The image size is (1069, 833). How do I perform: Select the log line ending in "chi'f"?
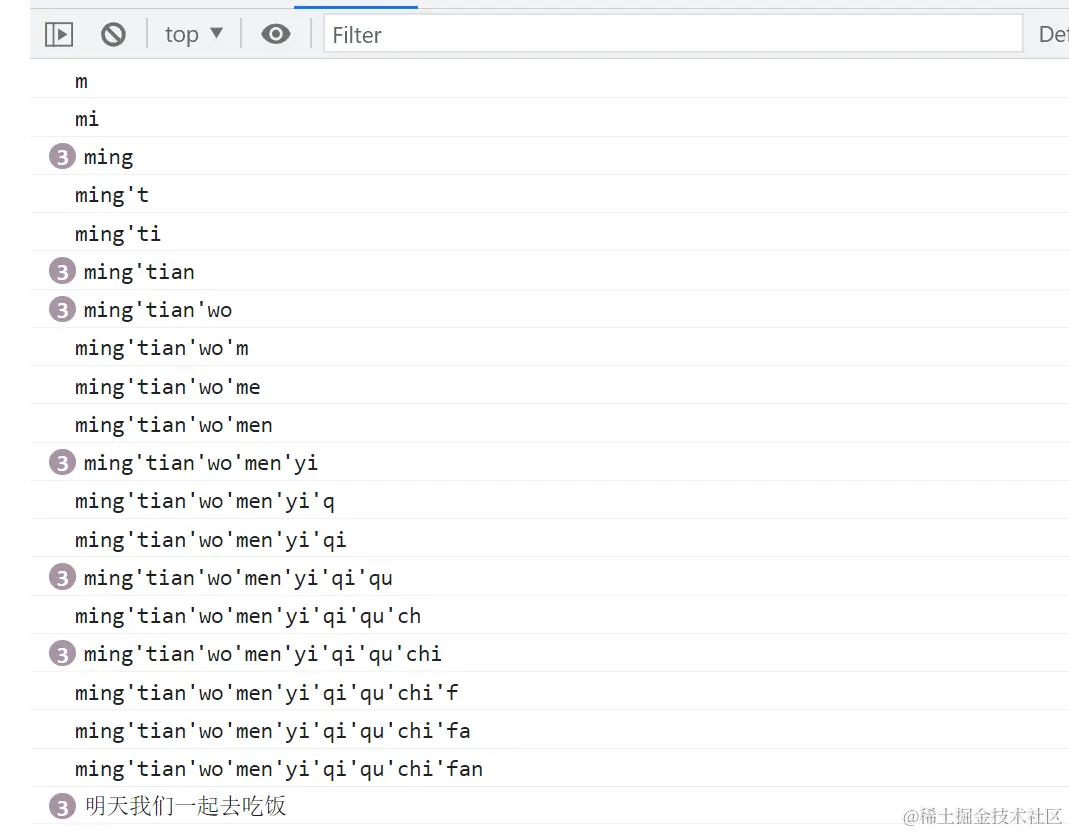click(267, 693)
